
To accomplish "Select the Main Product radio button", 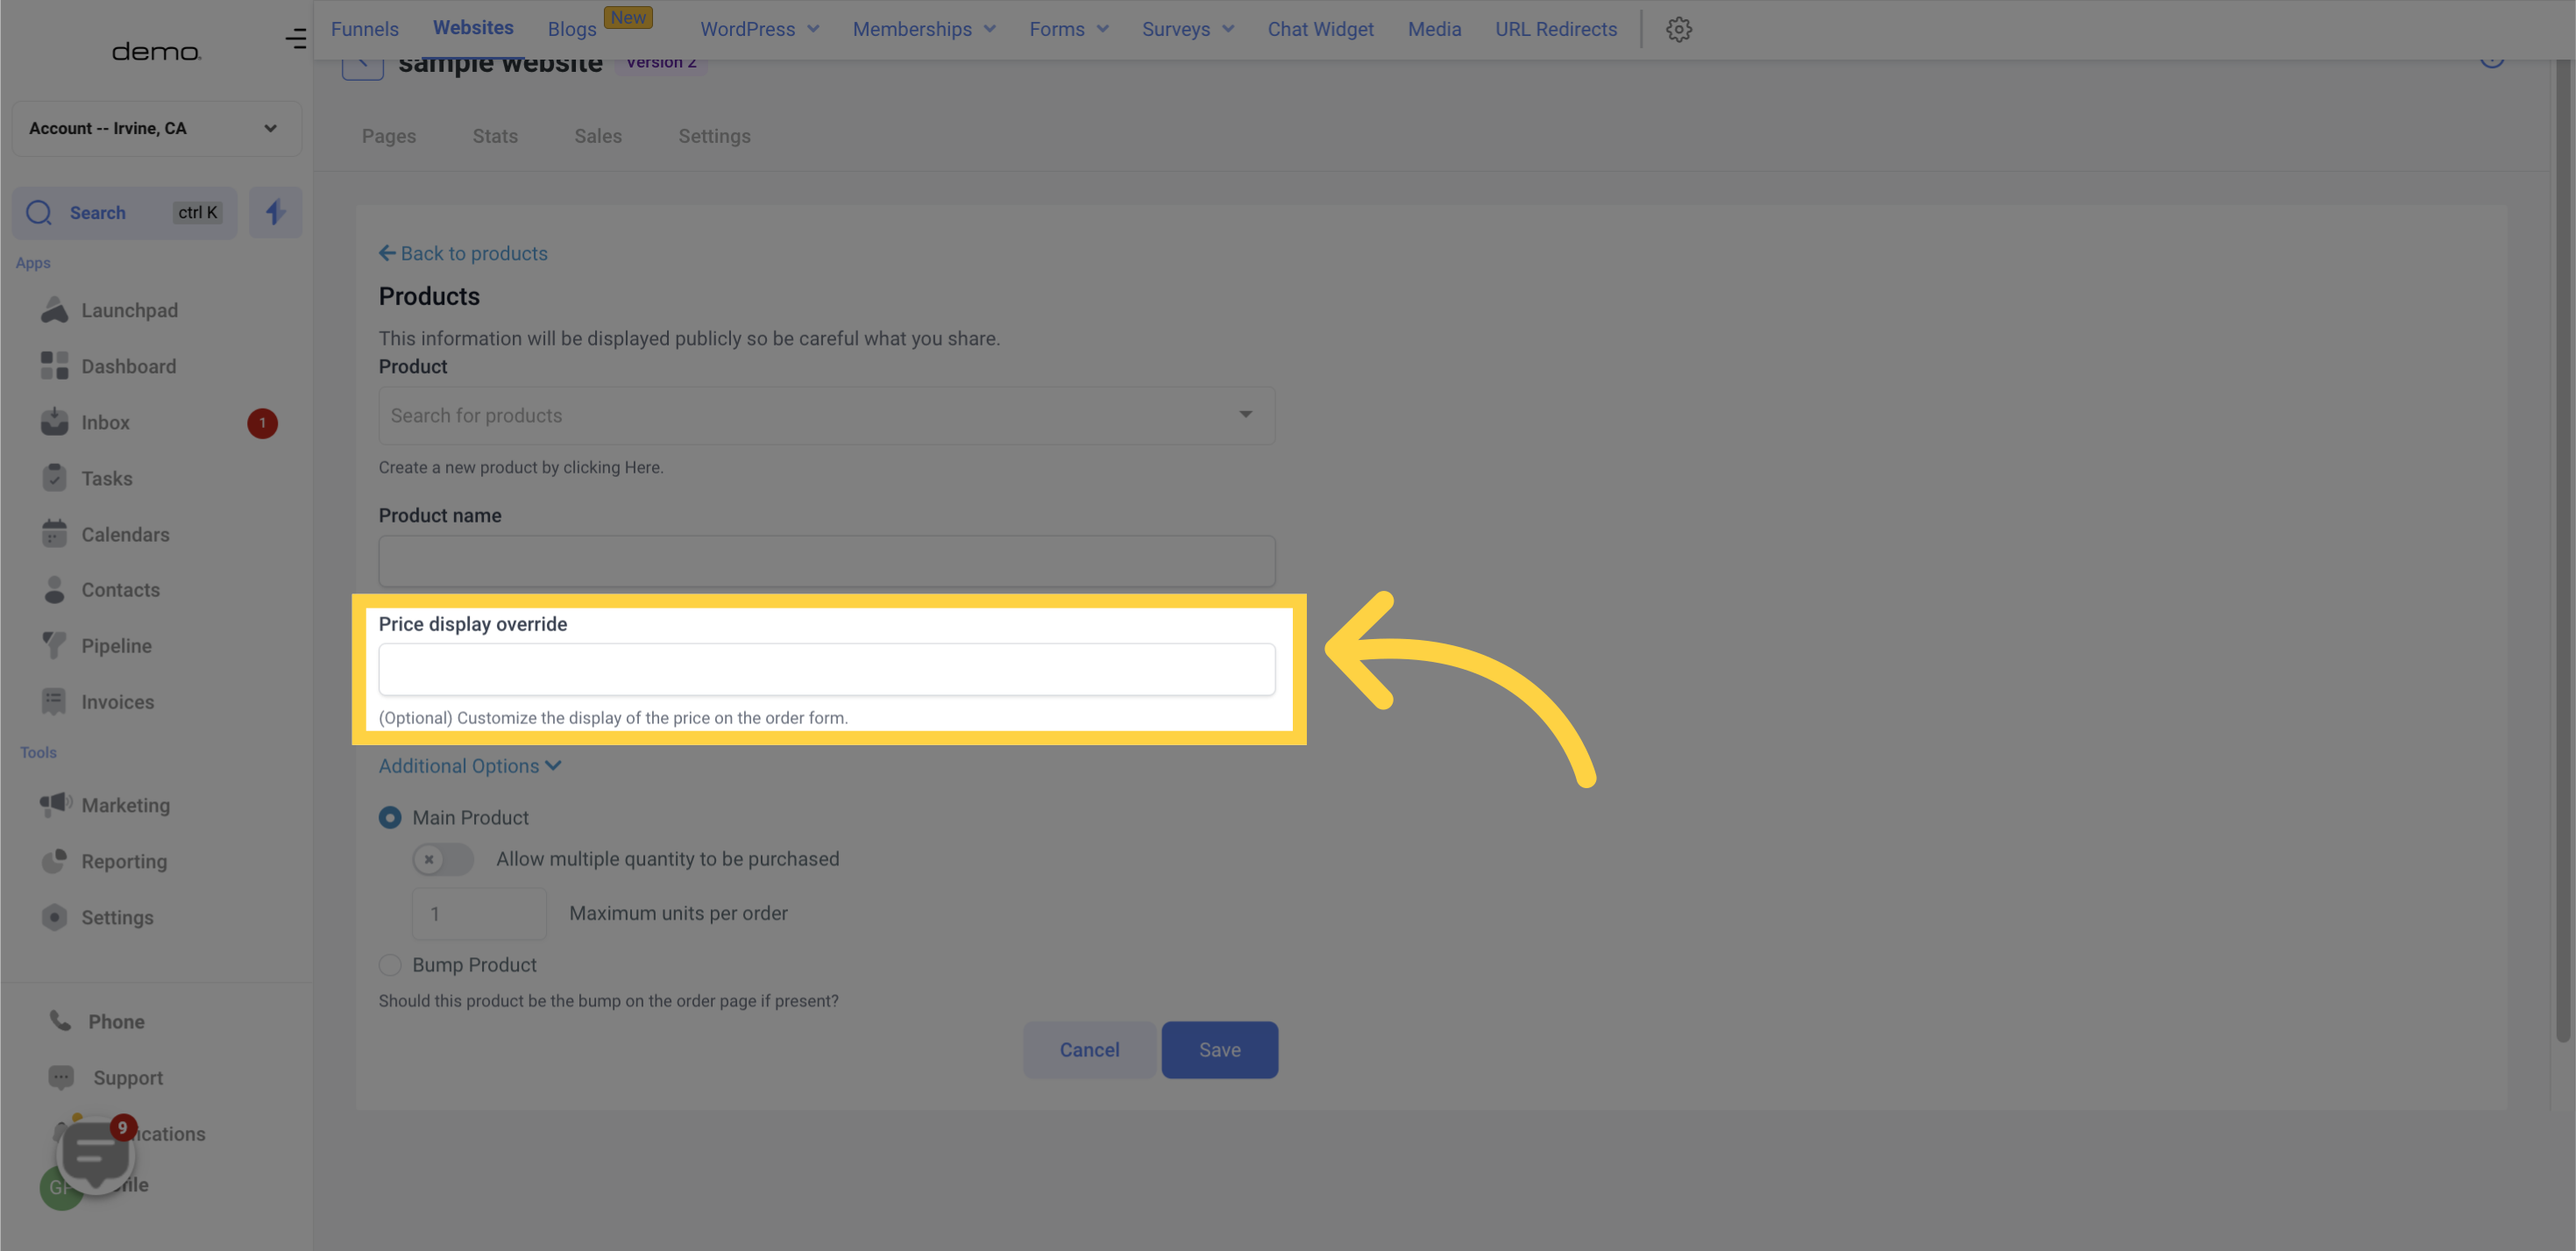I will [x=389, y=817].
